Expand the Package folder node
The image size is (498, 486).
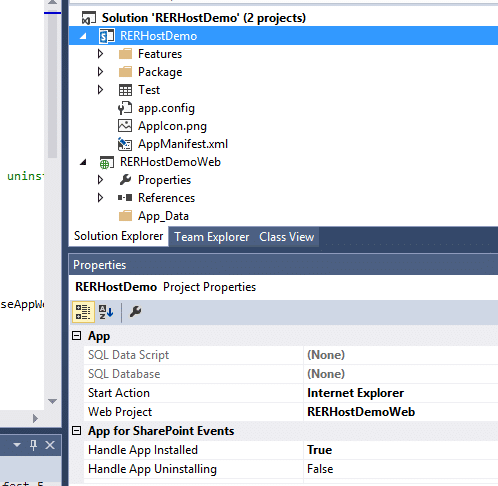(x=100, y=72)
